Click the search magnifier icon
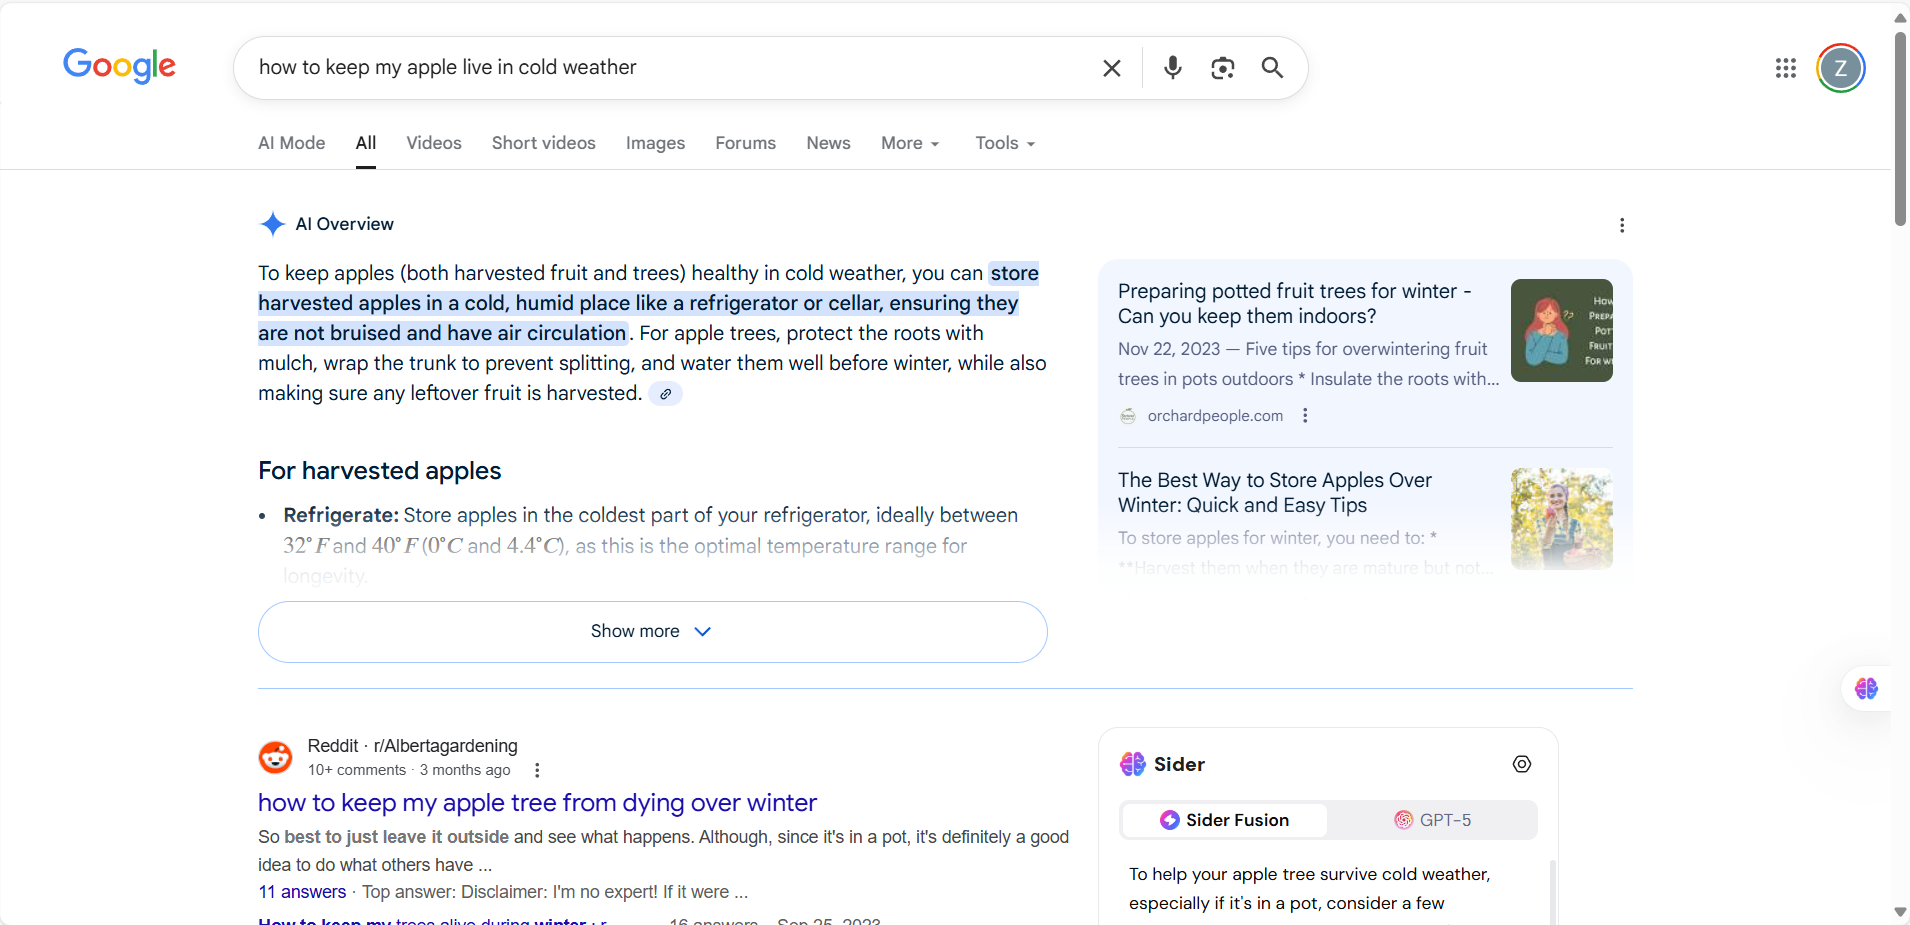Screen dimensions: 1910x925 point(1271,67)
